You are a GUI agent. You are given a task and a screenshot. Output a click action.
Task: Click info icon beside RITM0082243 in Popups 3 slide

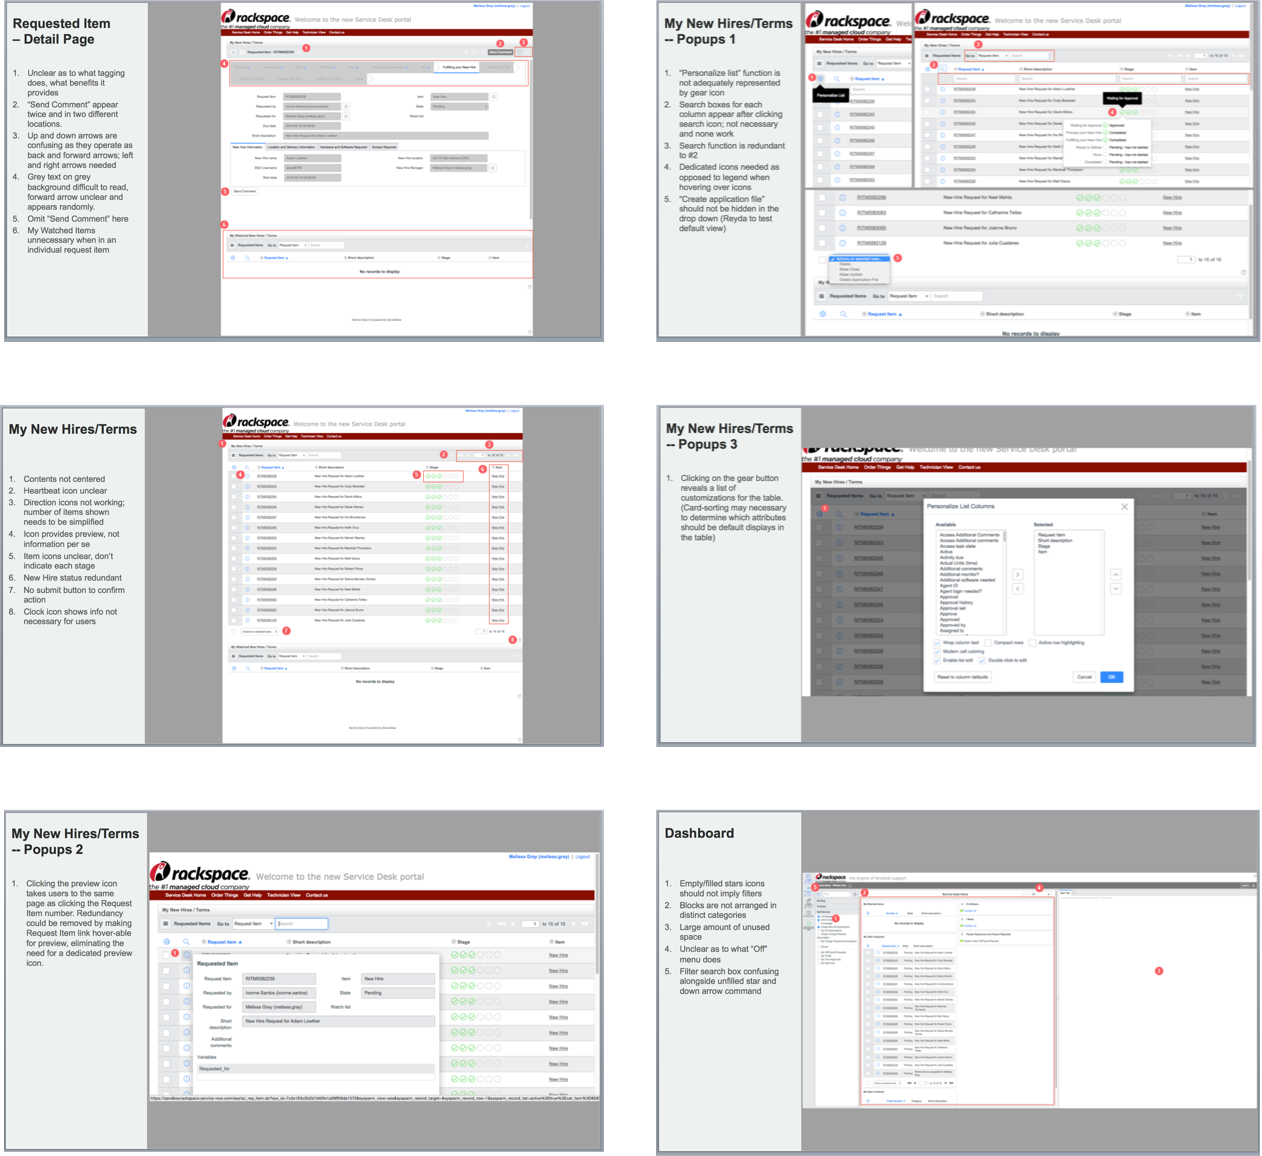(839, 543)
